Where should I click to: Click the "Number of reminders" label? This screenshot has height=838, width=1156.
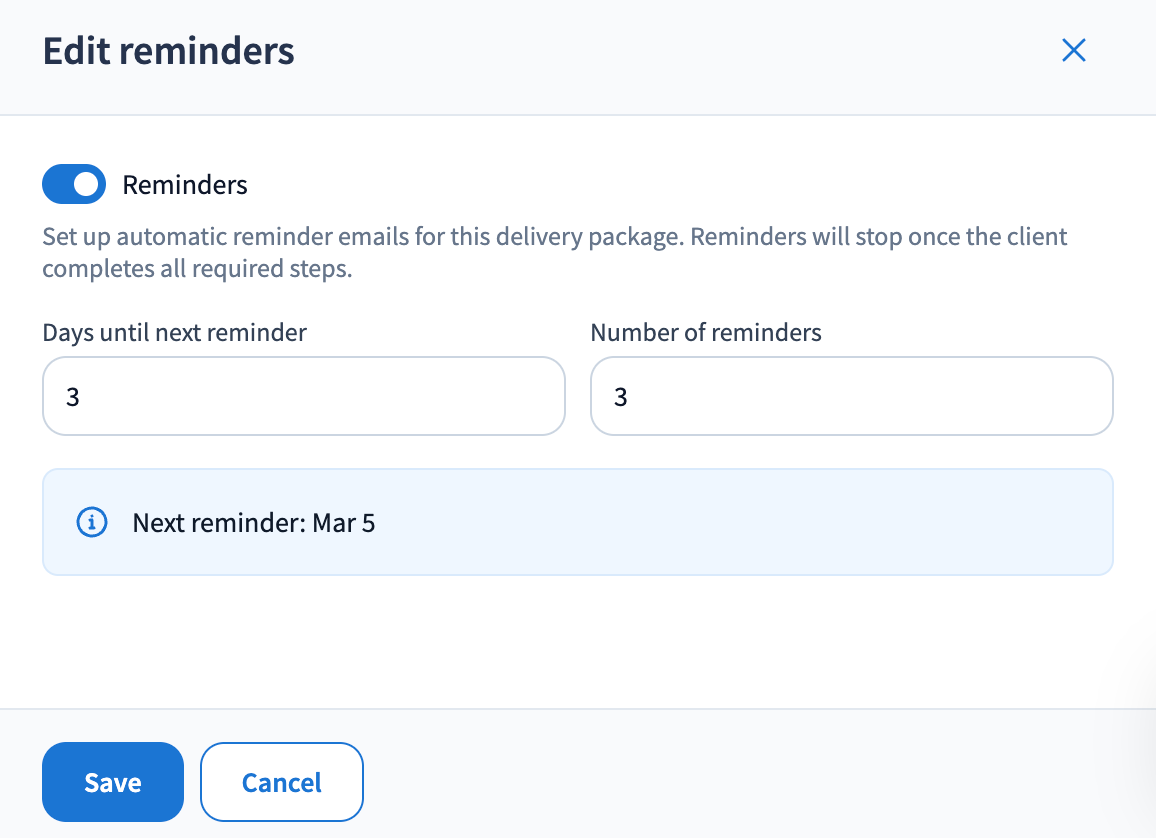[x=706, y=333]
